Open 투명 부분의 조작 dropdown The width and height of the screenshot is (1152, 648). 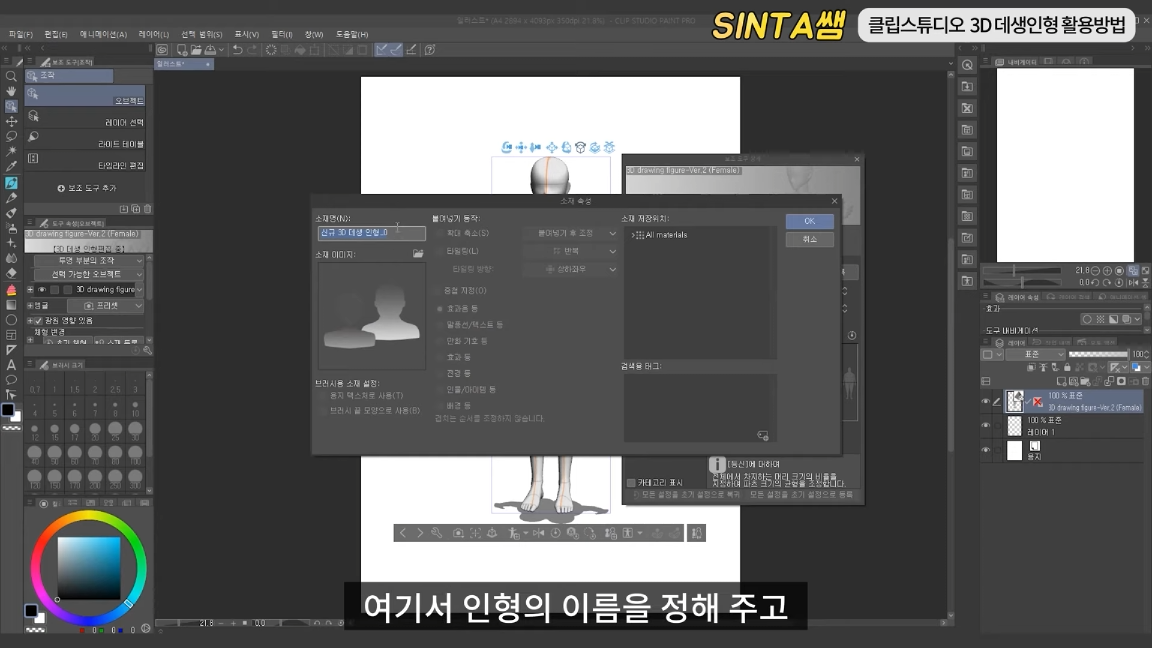click(x=90, y=261)
